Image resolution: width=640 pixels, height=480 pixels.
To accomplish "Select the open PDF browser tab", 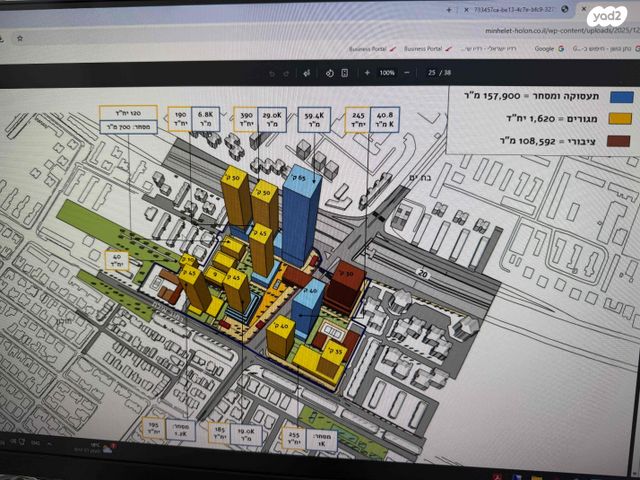I will click(515, 9).
